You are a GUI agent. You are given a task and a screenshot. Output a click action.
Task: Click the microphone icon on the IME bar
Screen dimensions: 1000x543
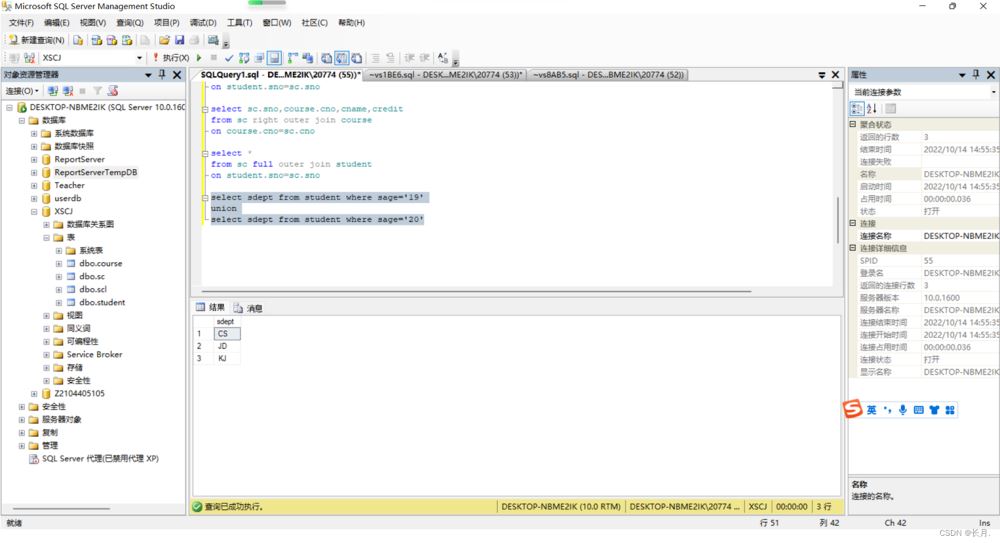903,410
